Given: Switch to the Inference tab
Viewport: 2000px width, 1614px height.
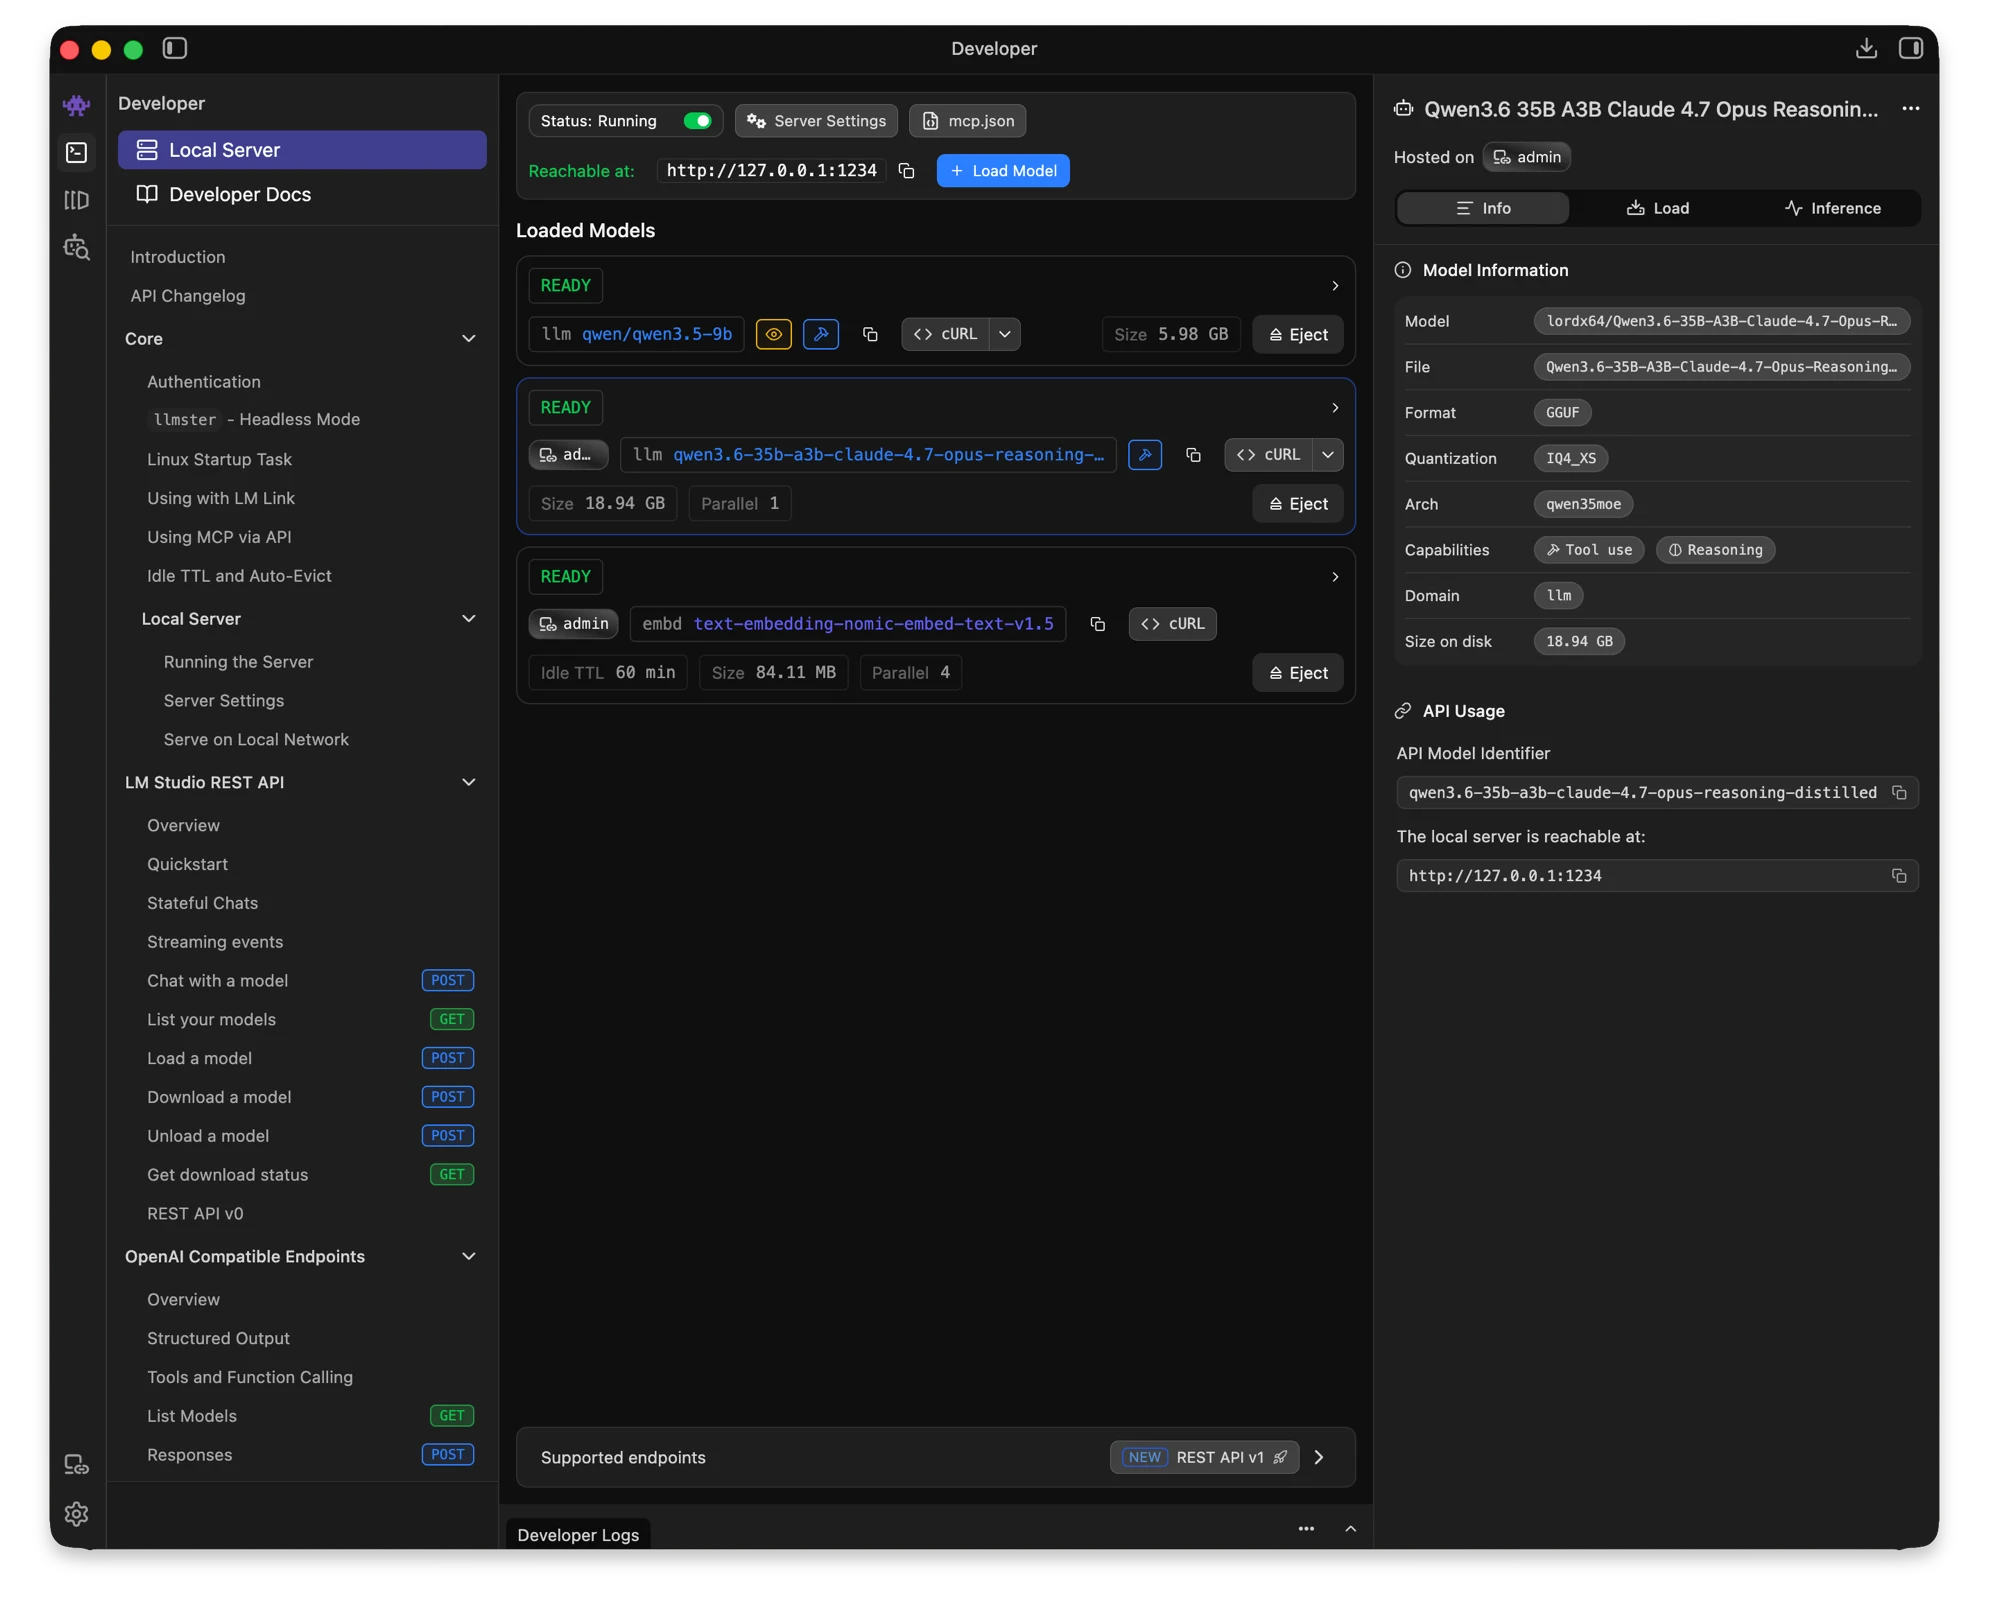Looking at the screenshot, I should click(x=1832, y=208).
